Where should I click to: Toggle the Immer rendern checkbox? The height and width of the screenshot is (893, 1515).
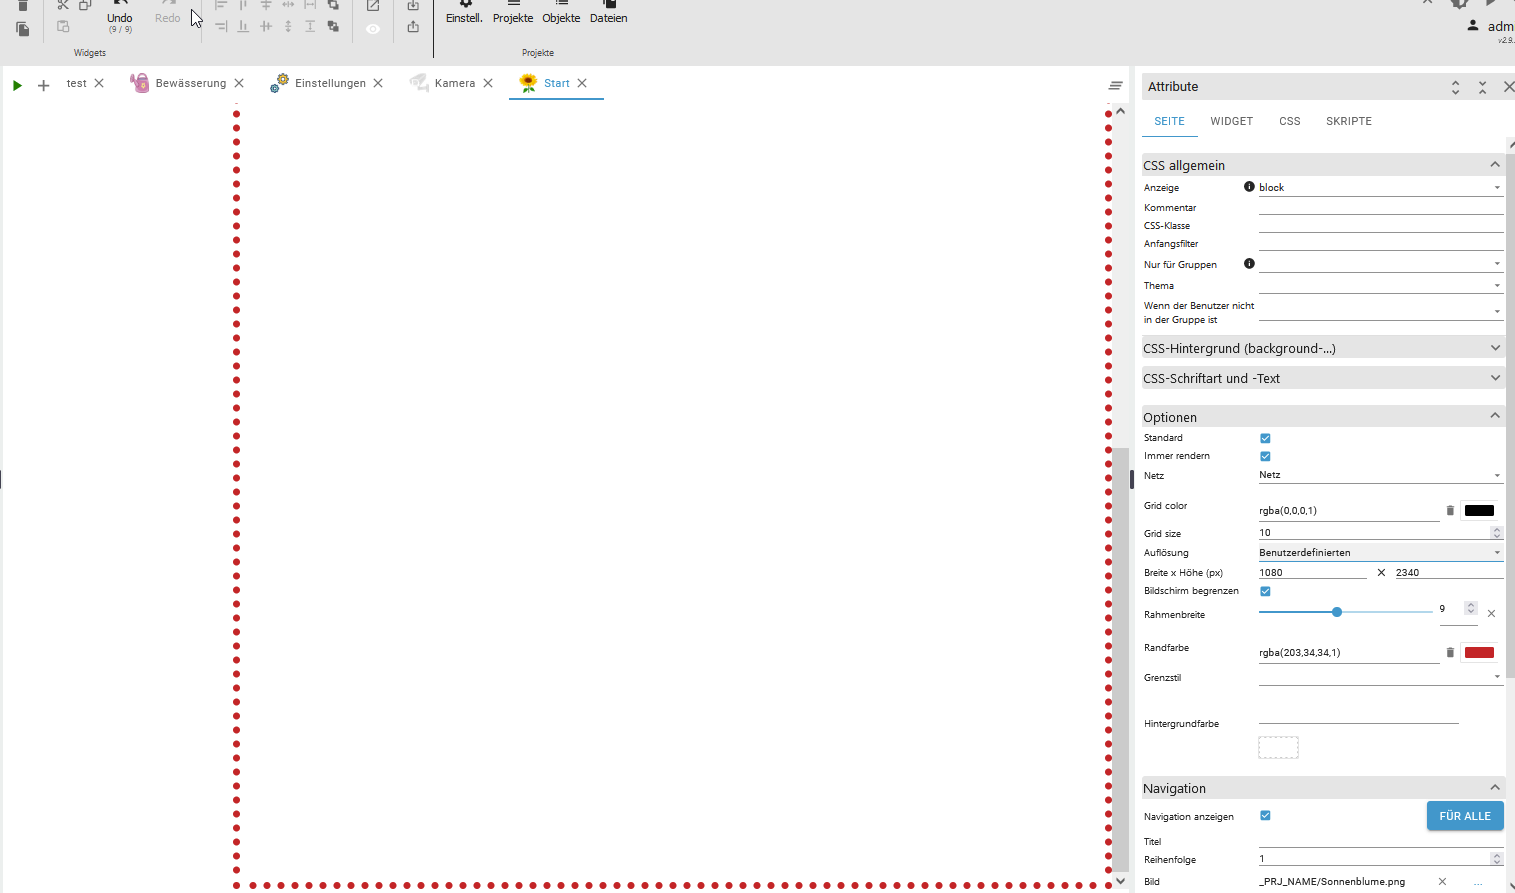click(x=1265, y=456)
